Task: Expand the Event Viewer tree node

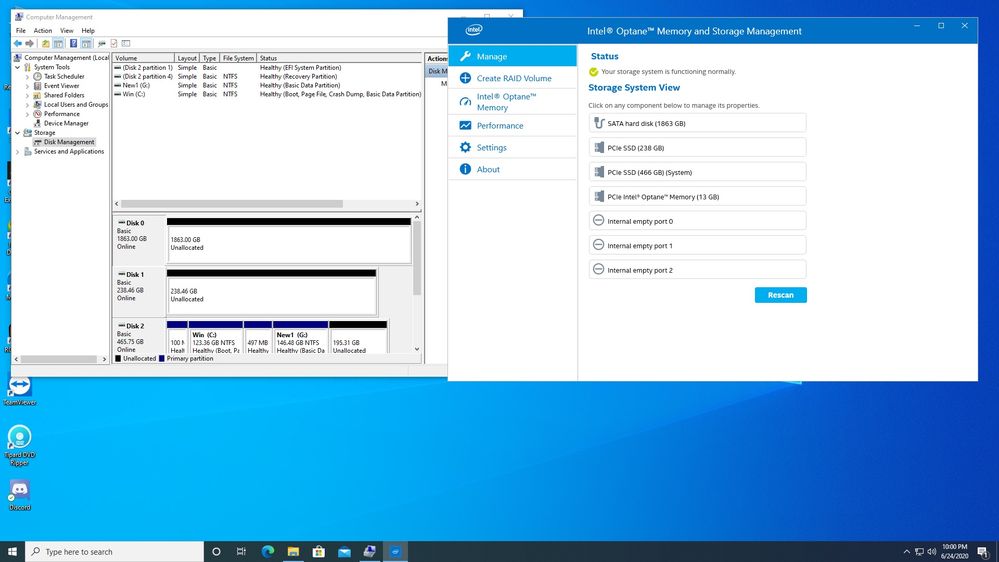Action: [x=27, y=86]
